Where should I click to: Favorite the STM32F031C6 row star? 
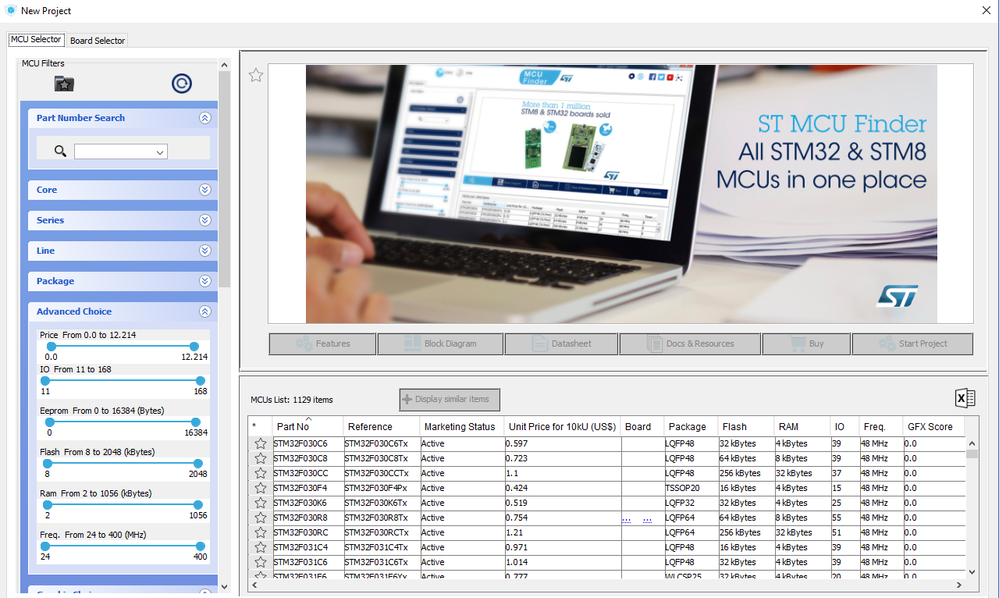pyautogui.click(x=260, y=562)
